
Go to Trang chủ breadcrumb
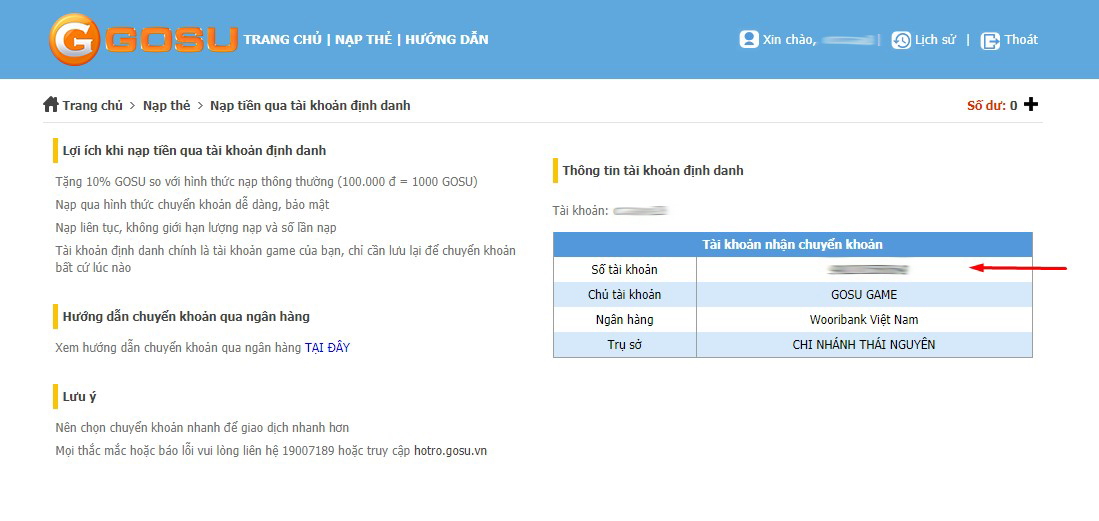click(x=93, y=106)
